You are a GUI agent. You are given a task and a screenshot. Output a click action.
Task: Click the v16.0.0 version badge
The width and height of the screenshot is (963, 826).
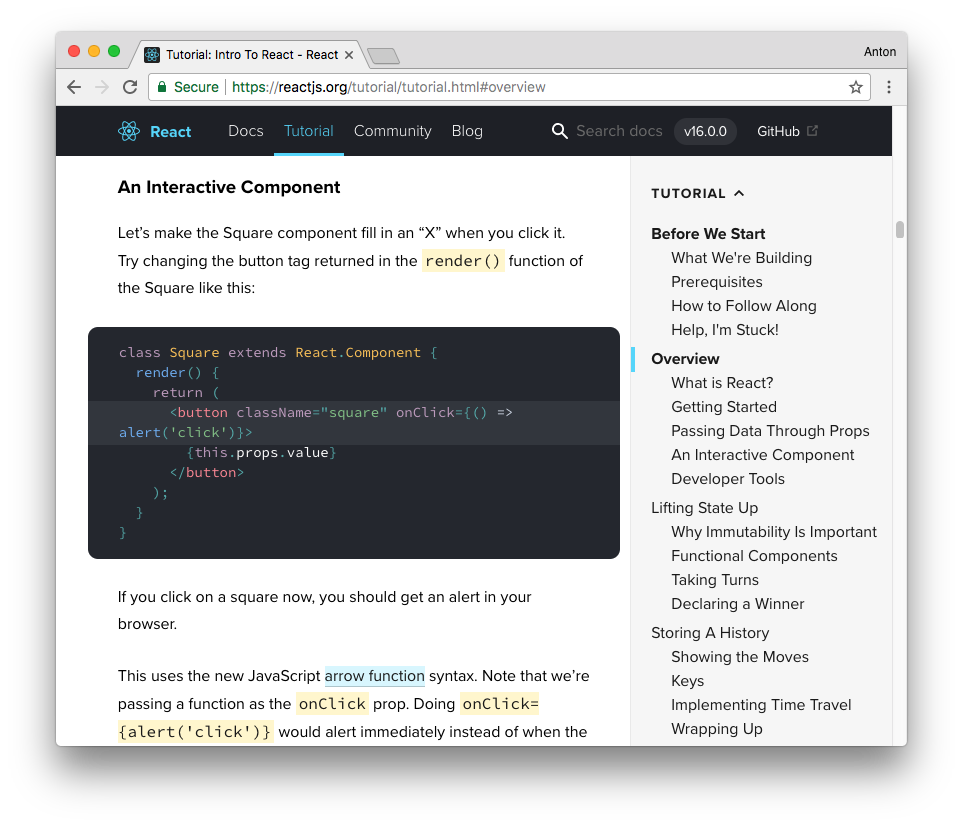tap(705, 131)
